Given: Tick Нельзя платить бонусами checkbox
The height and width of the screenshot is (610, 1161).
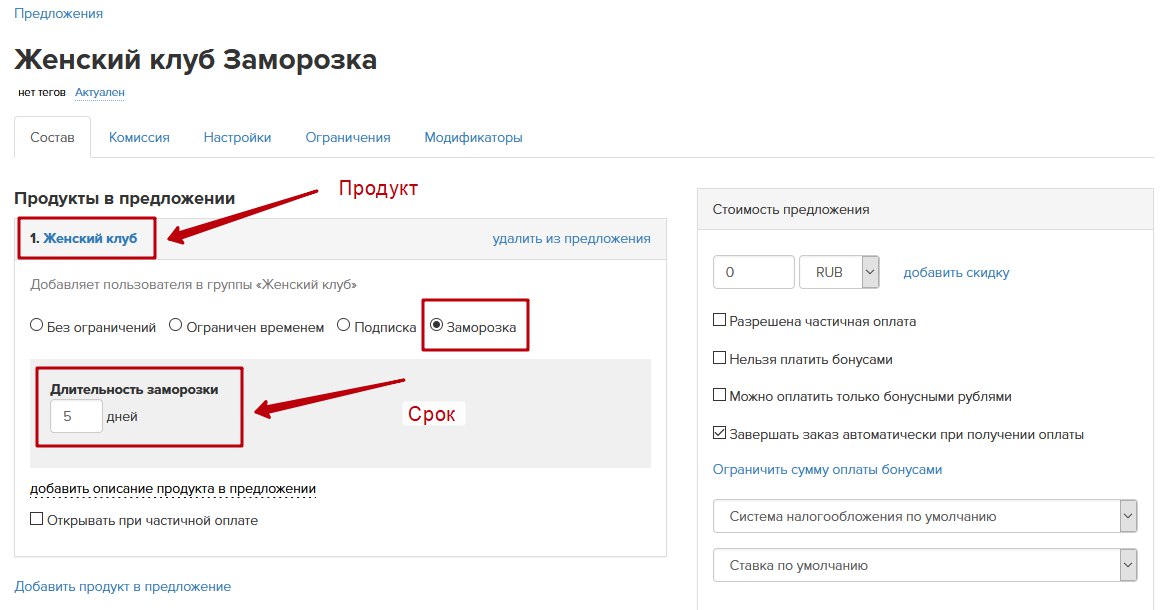Looking at the screenshot, I should (719, 358).
